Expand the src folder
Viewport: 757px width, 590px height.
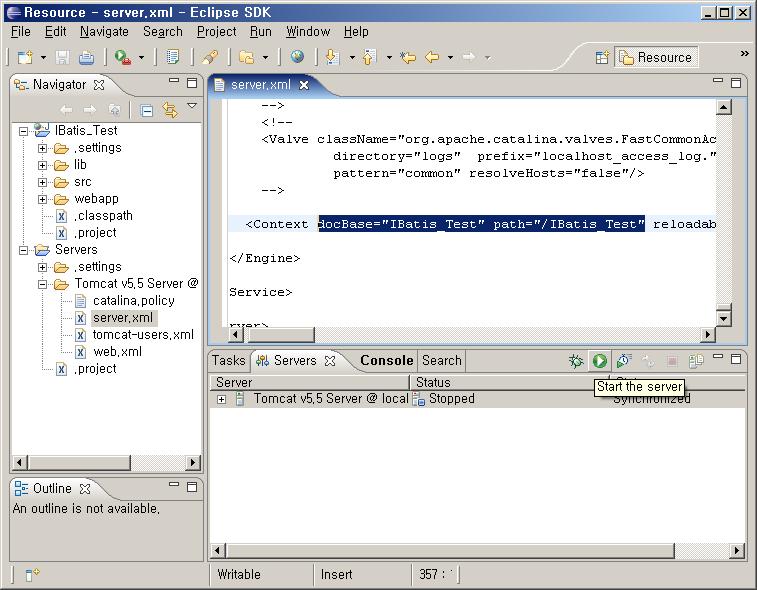[42, 183]
